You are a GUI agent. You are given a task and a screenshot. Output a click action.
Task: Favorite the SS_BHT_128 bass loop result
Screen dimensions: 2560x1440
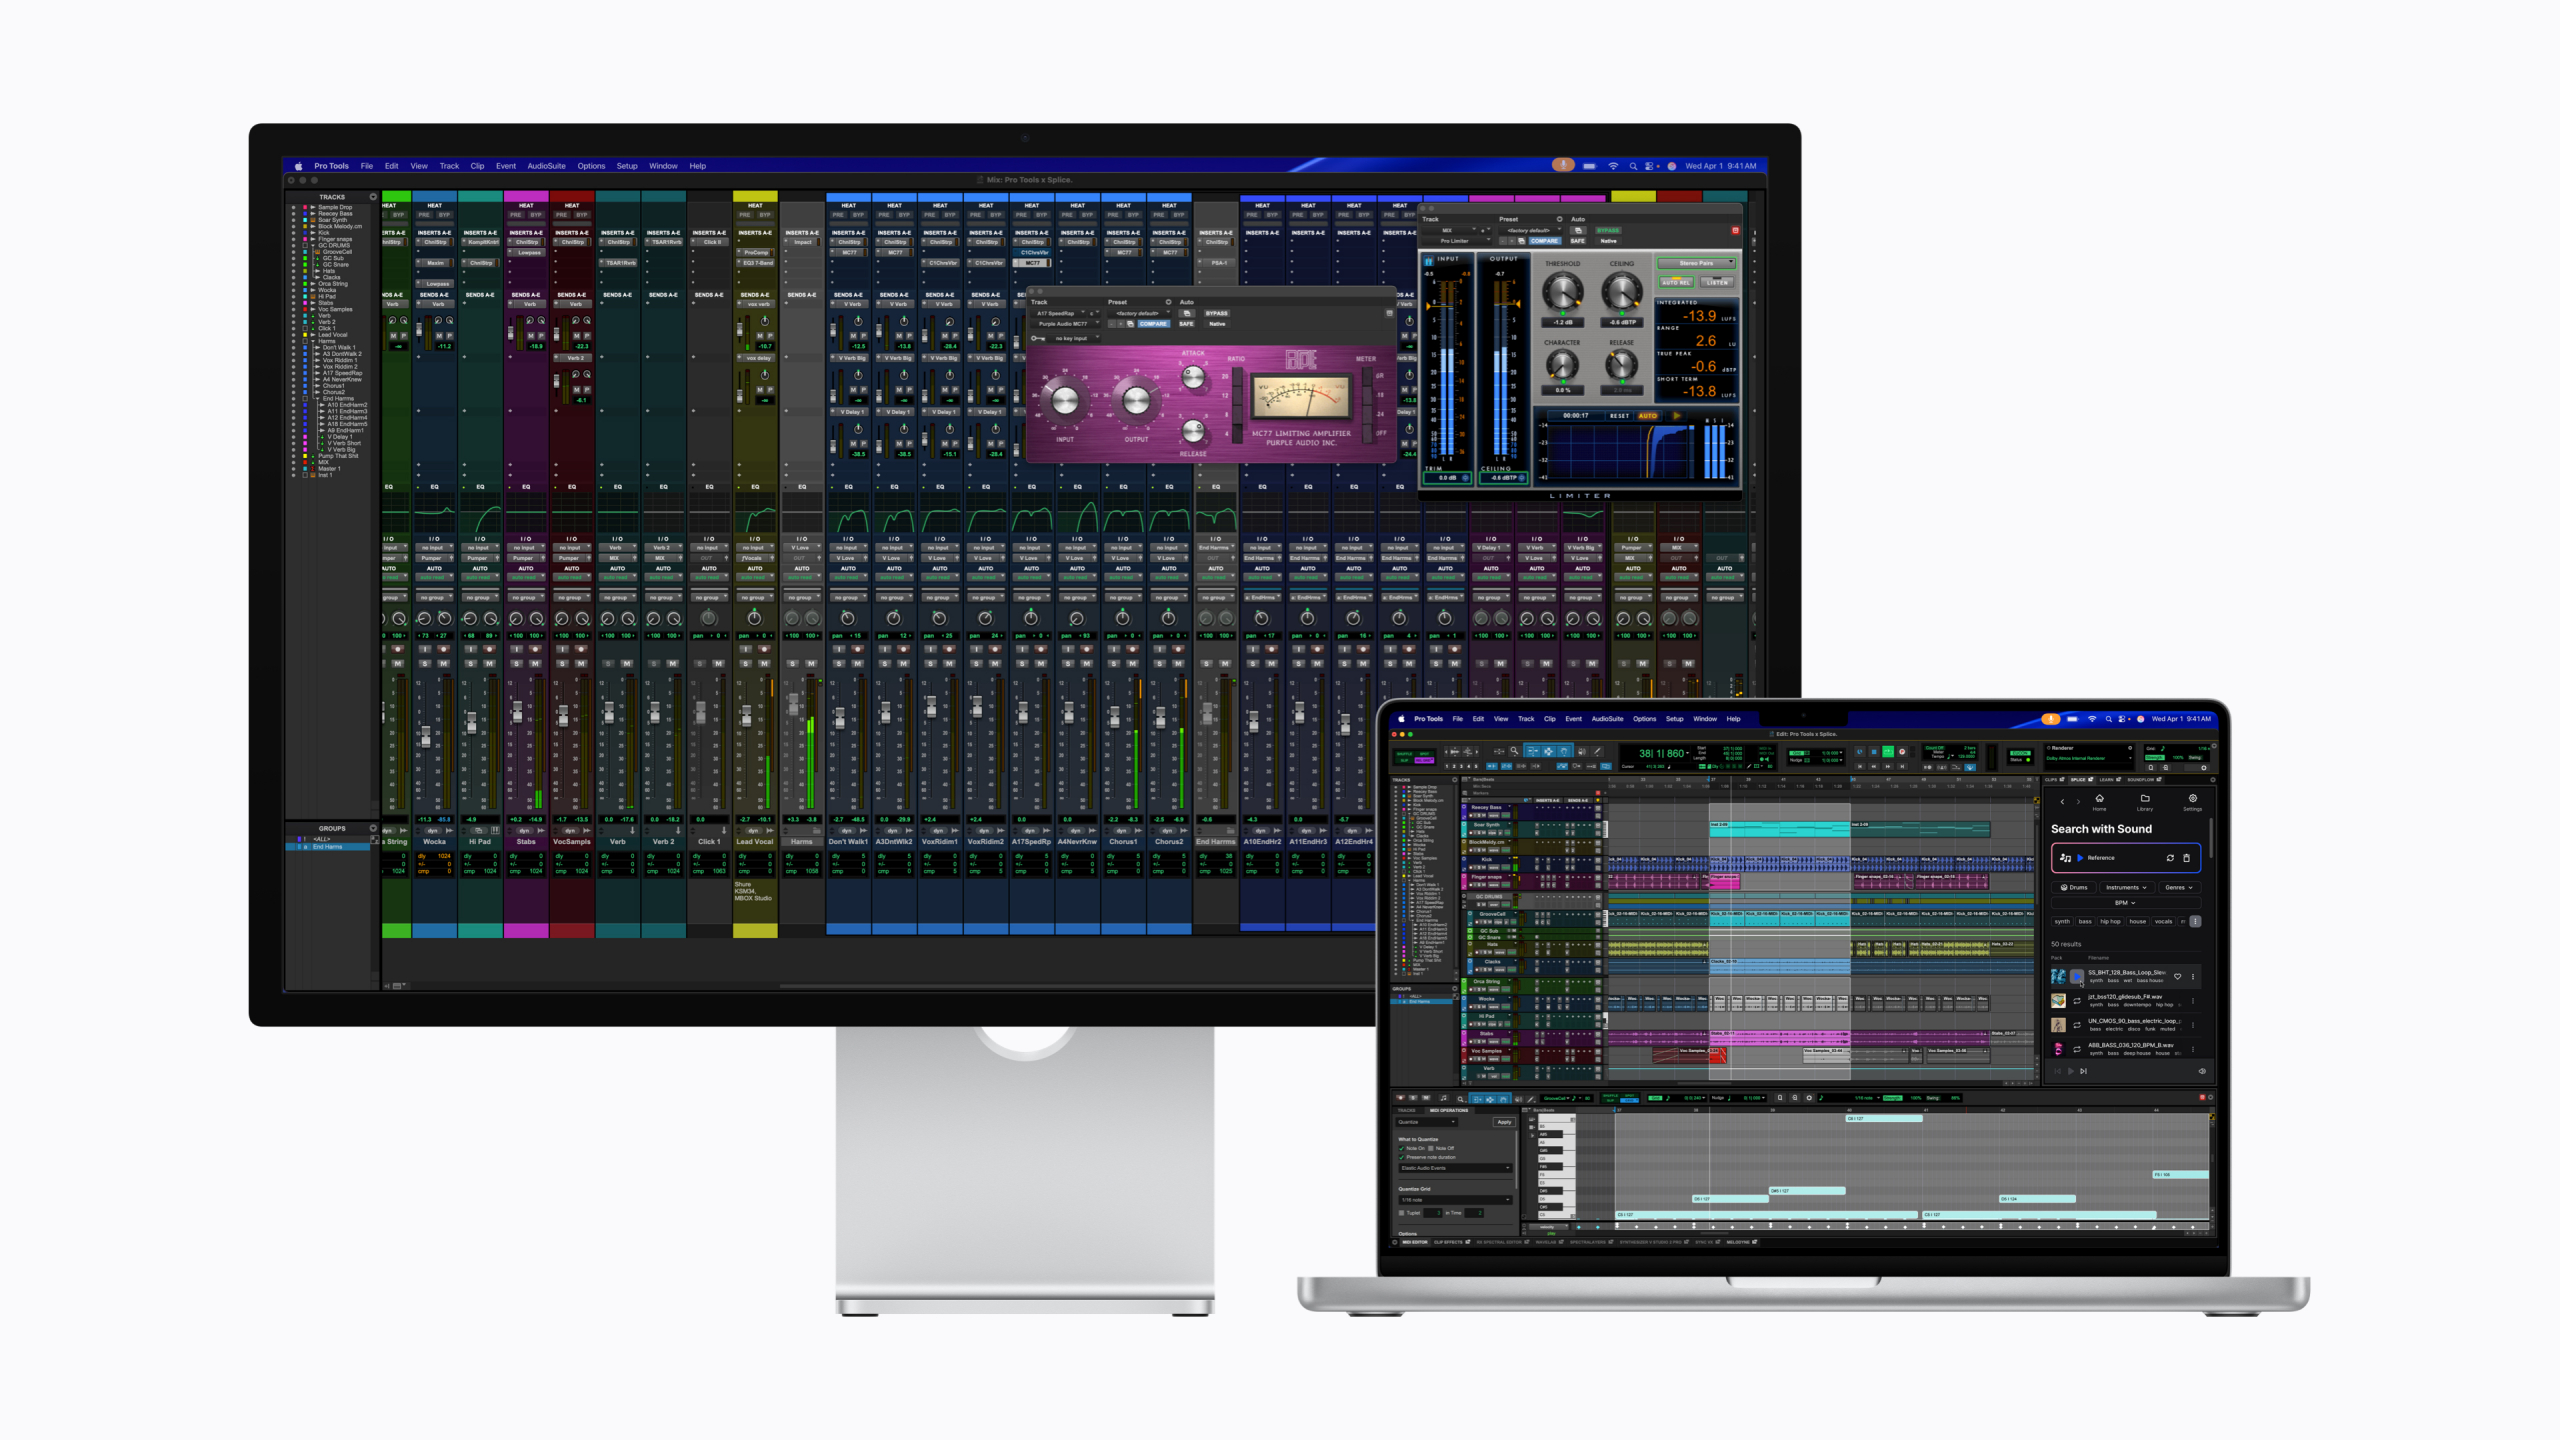pos(2178,977)
